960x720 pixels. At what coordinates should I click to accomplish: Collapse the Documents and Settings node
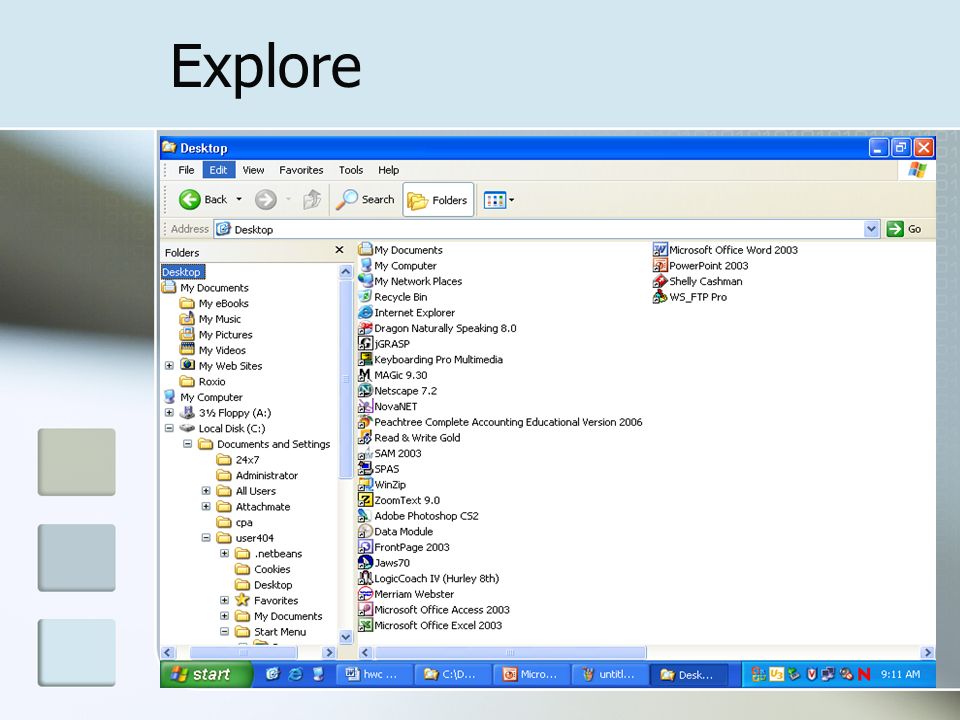(x=187, y=444)
